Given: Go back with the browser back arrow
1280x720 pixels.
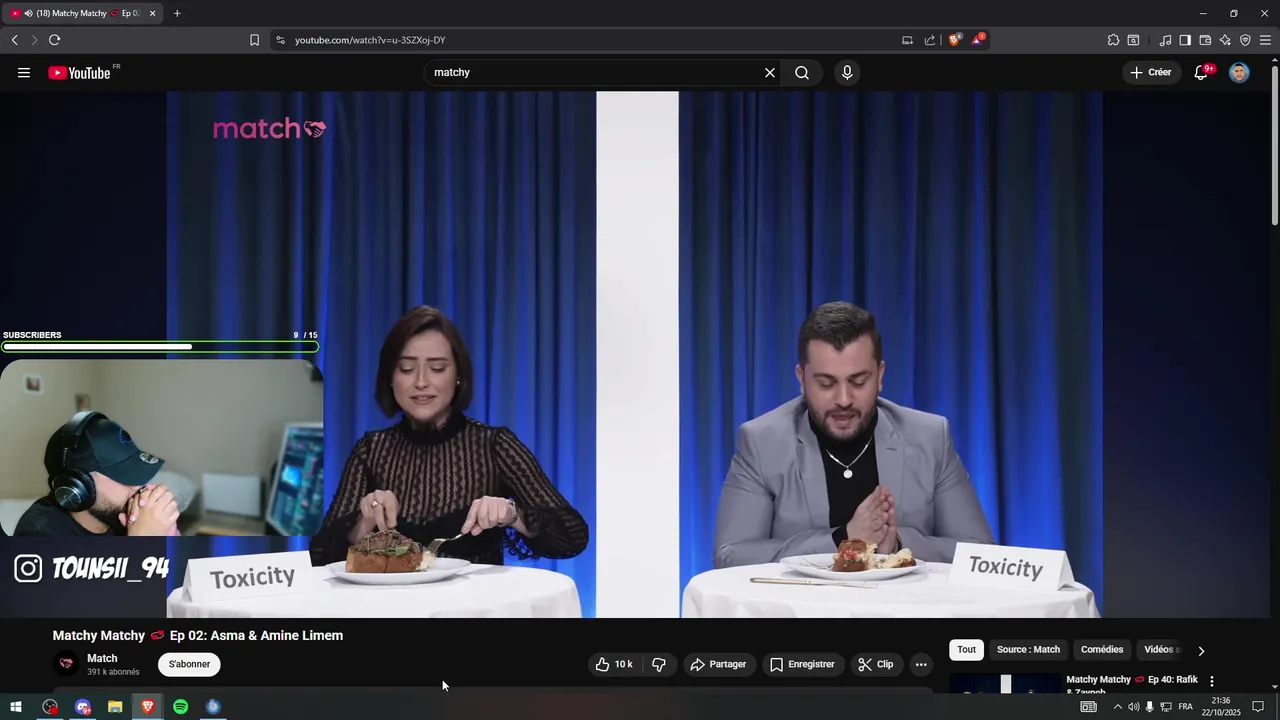Looking at the screenshot, I should coord(14,40).
